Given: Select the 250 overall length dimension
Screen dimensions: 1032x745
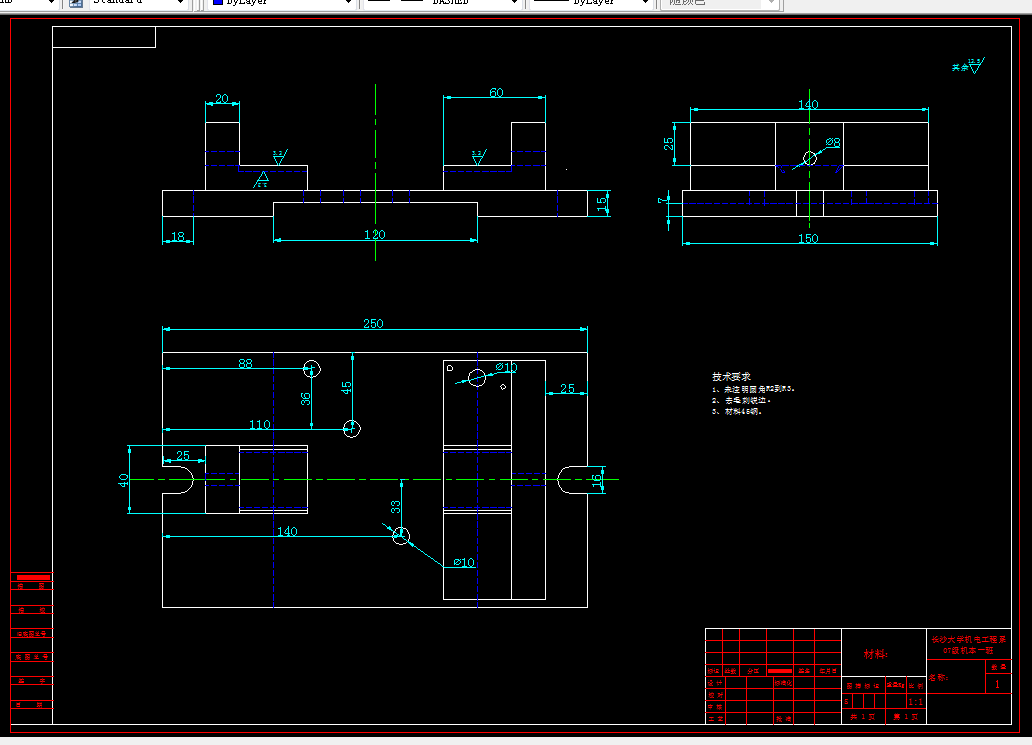Looking at the screenshot, I should [373, 323].
